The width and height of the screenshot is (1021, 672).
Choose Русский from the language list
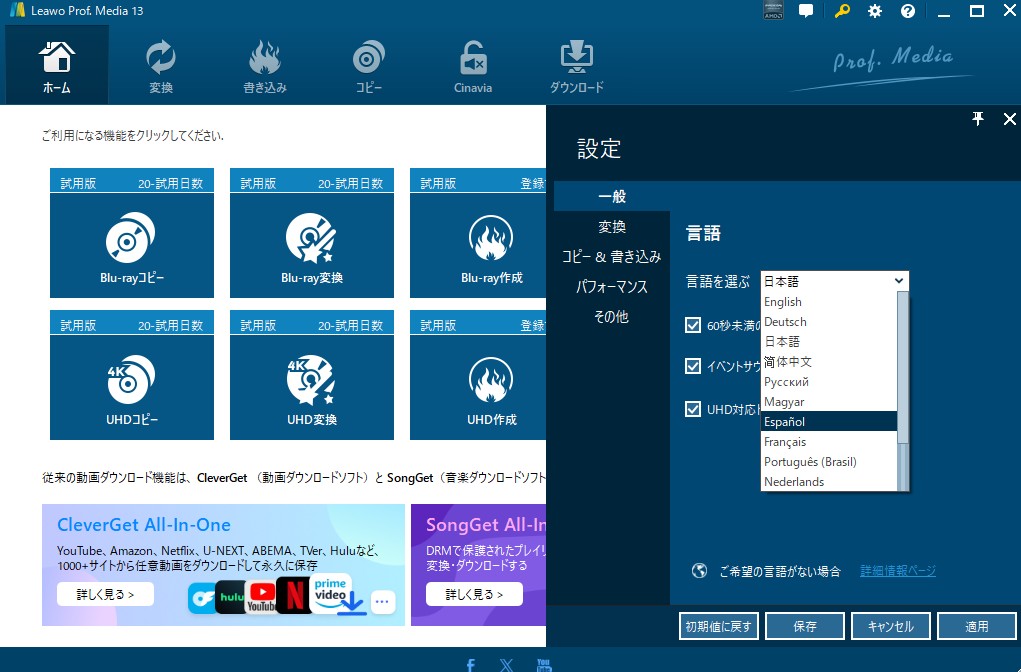point(829,382)
